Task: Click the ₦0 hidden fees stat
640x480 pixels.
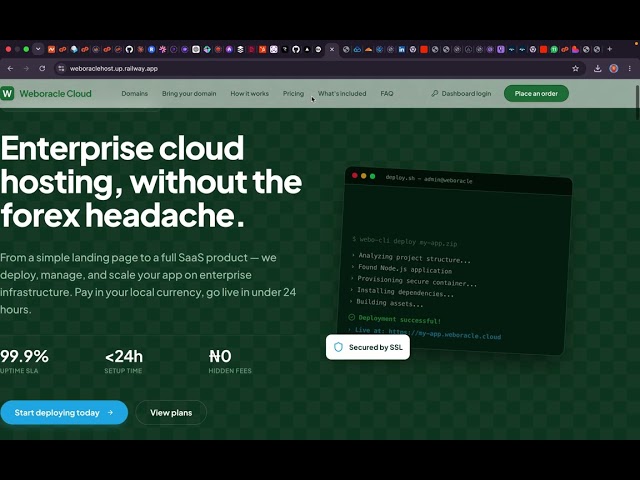Action: click(220, 356)
